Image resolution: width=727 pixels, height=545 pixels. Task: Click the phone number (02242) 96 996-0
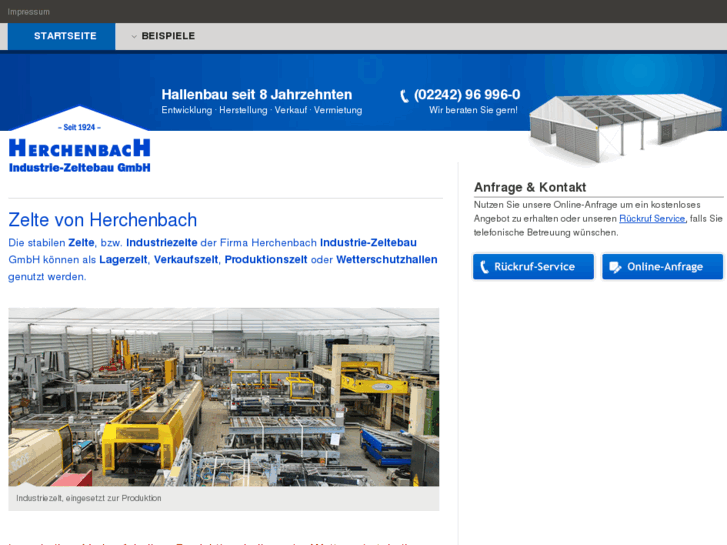[x=467, y=95]
